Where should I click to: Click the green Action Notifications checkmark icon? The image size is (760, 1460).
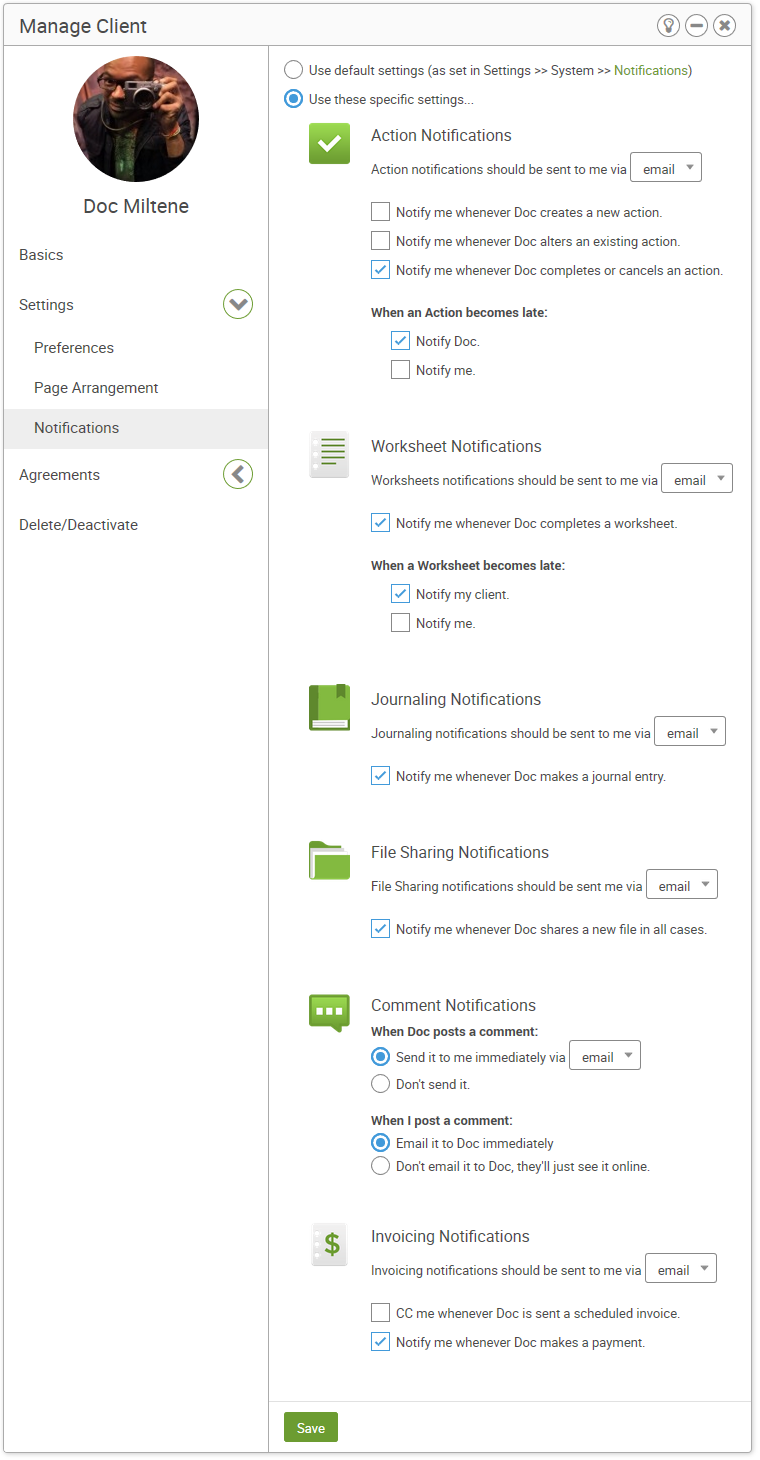coord(329,144)
